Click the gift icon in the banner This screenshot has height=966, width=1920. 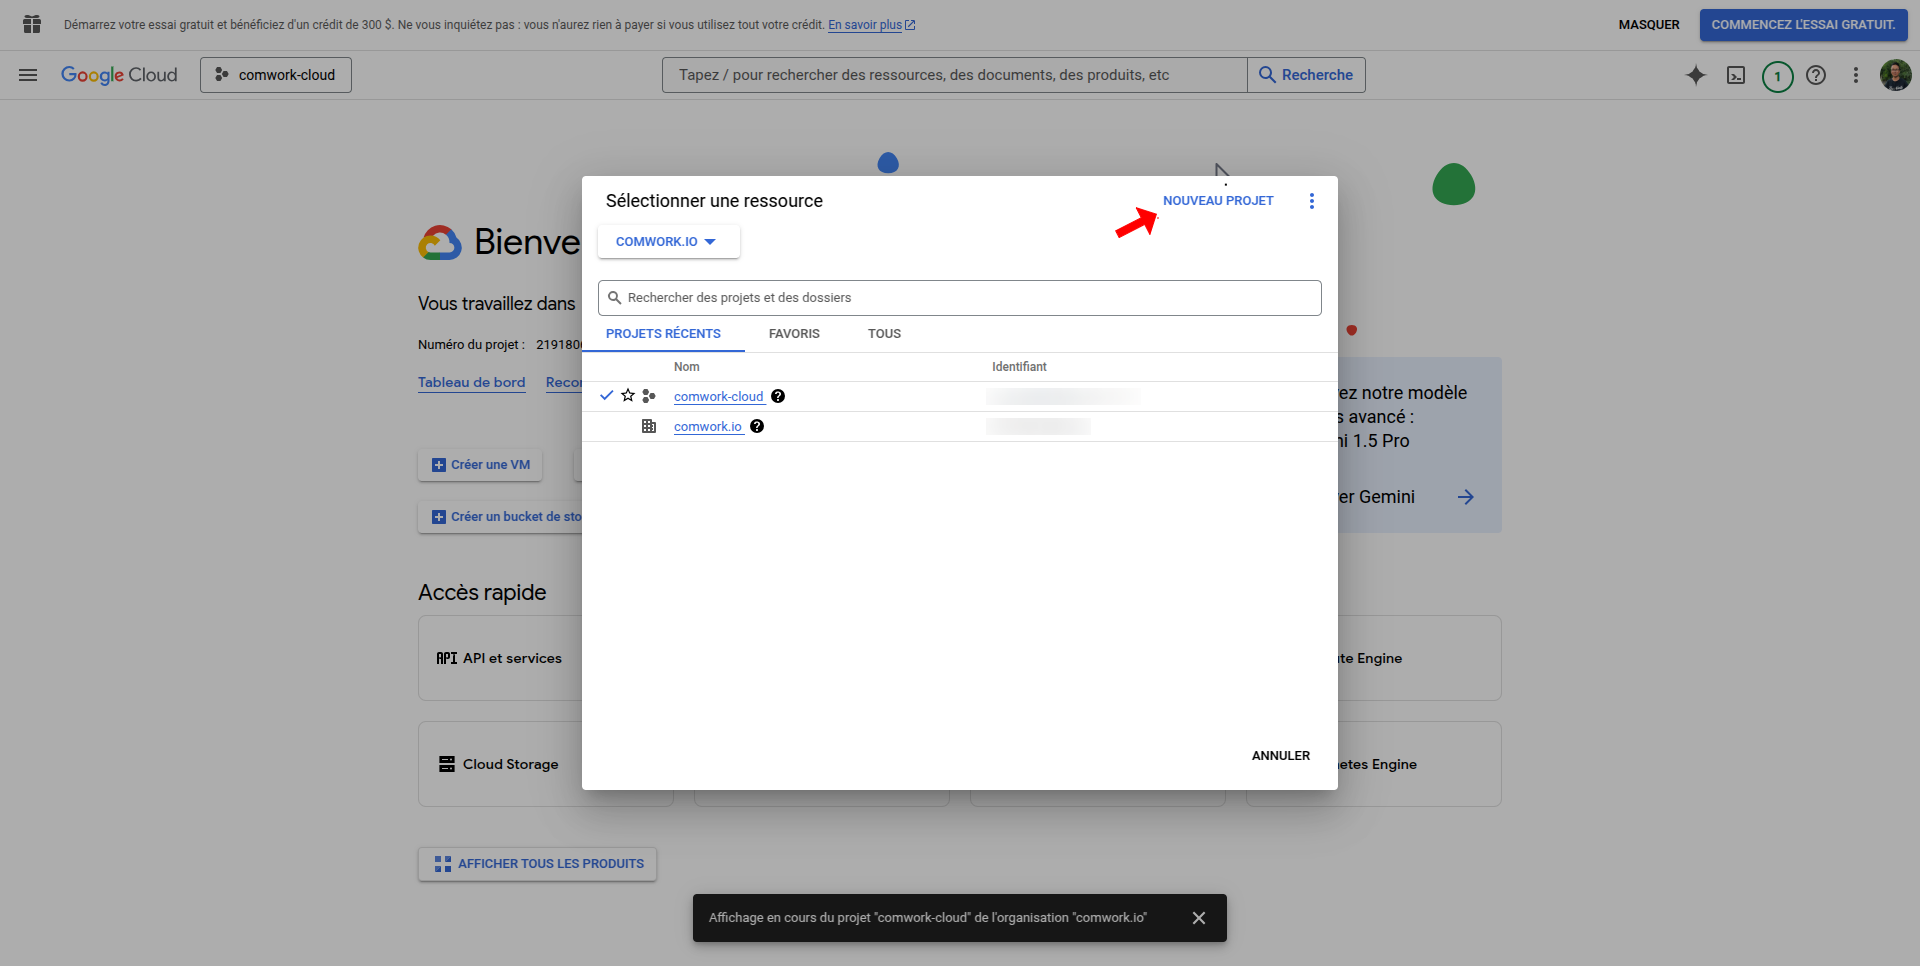point(32,24)
